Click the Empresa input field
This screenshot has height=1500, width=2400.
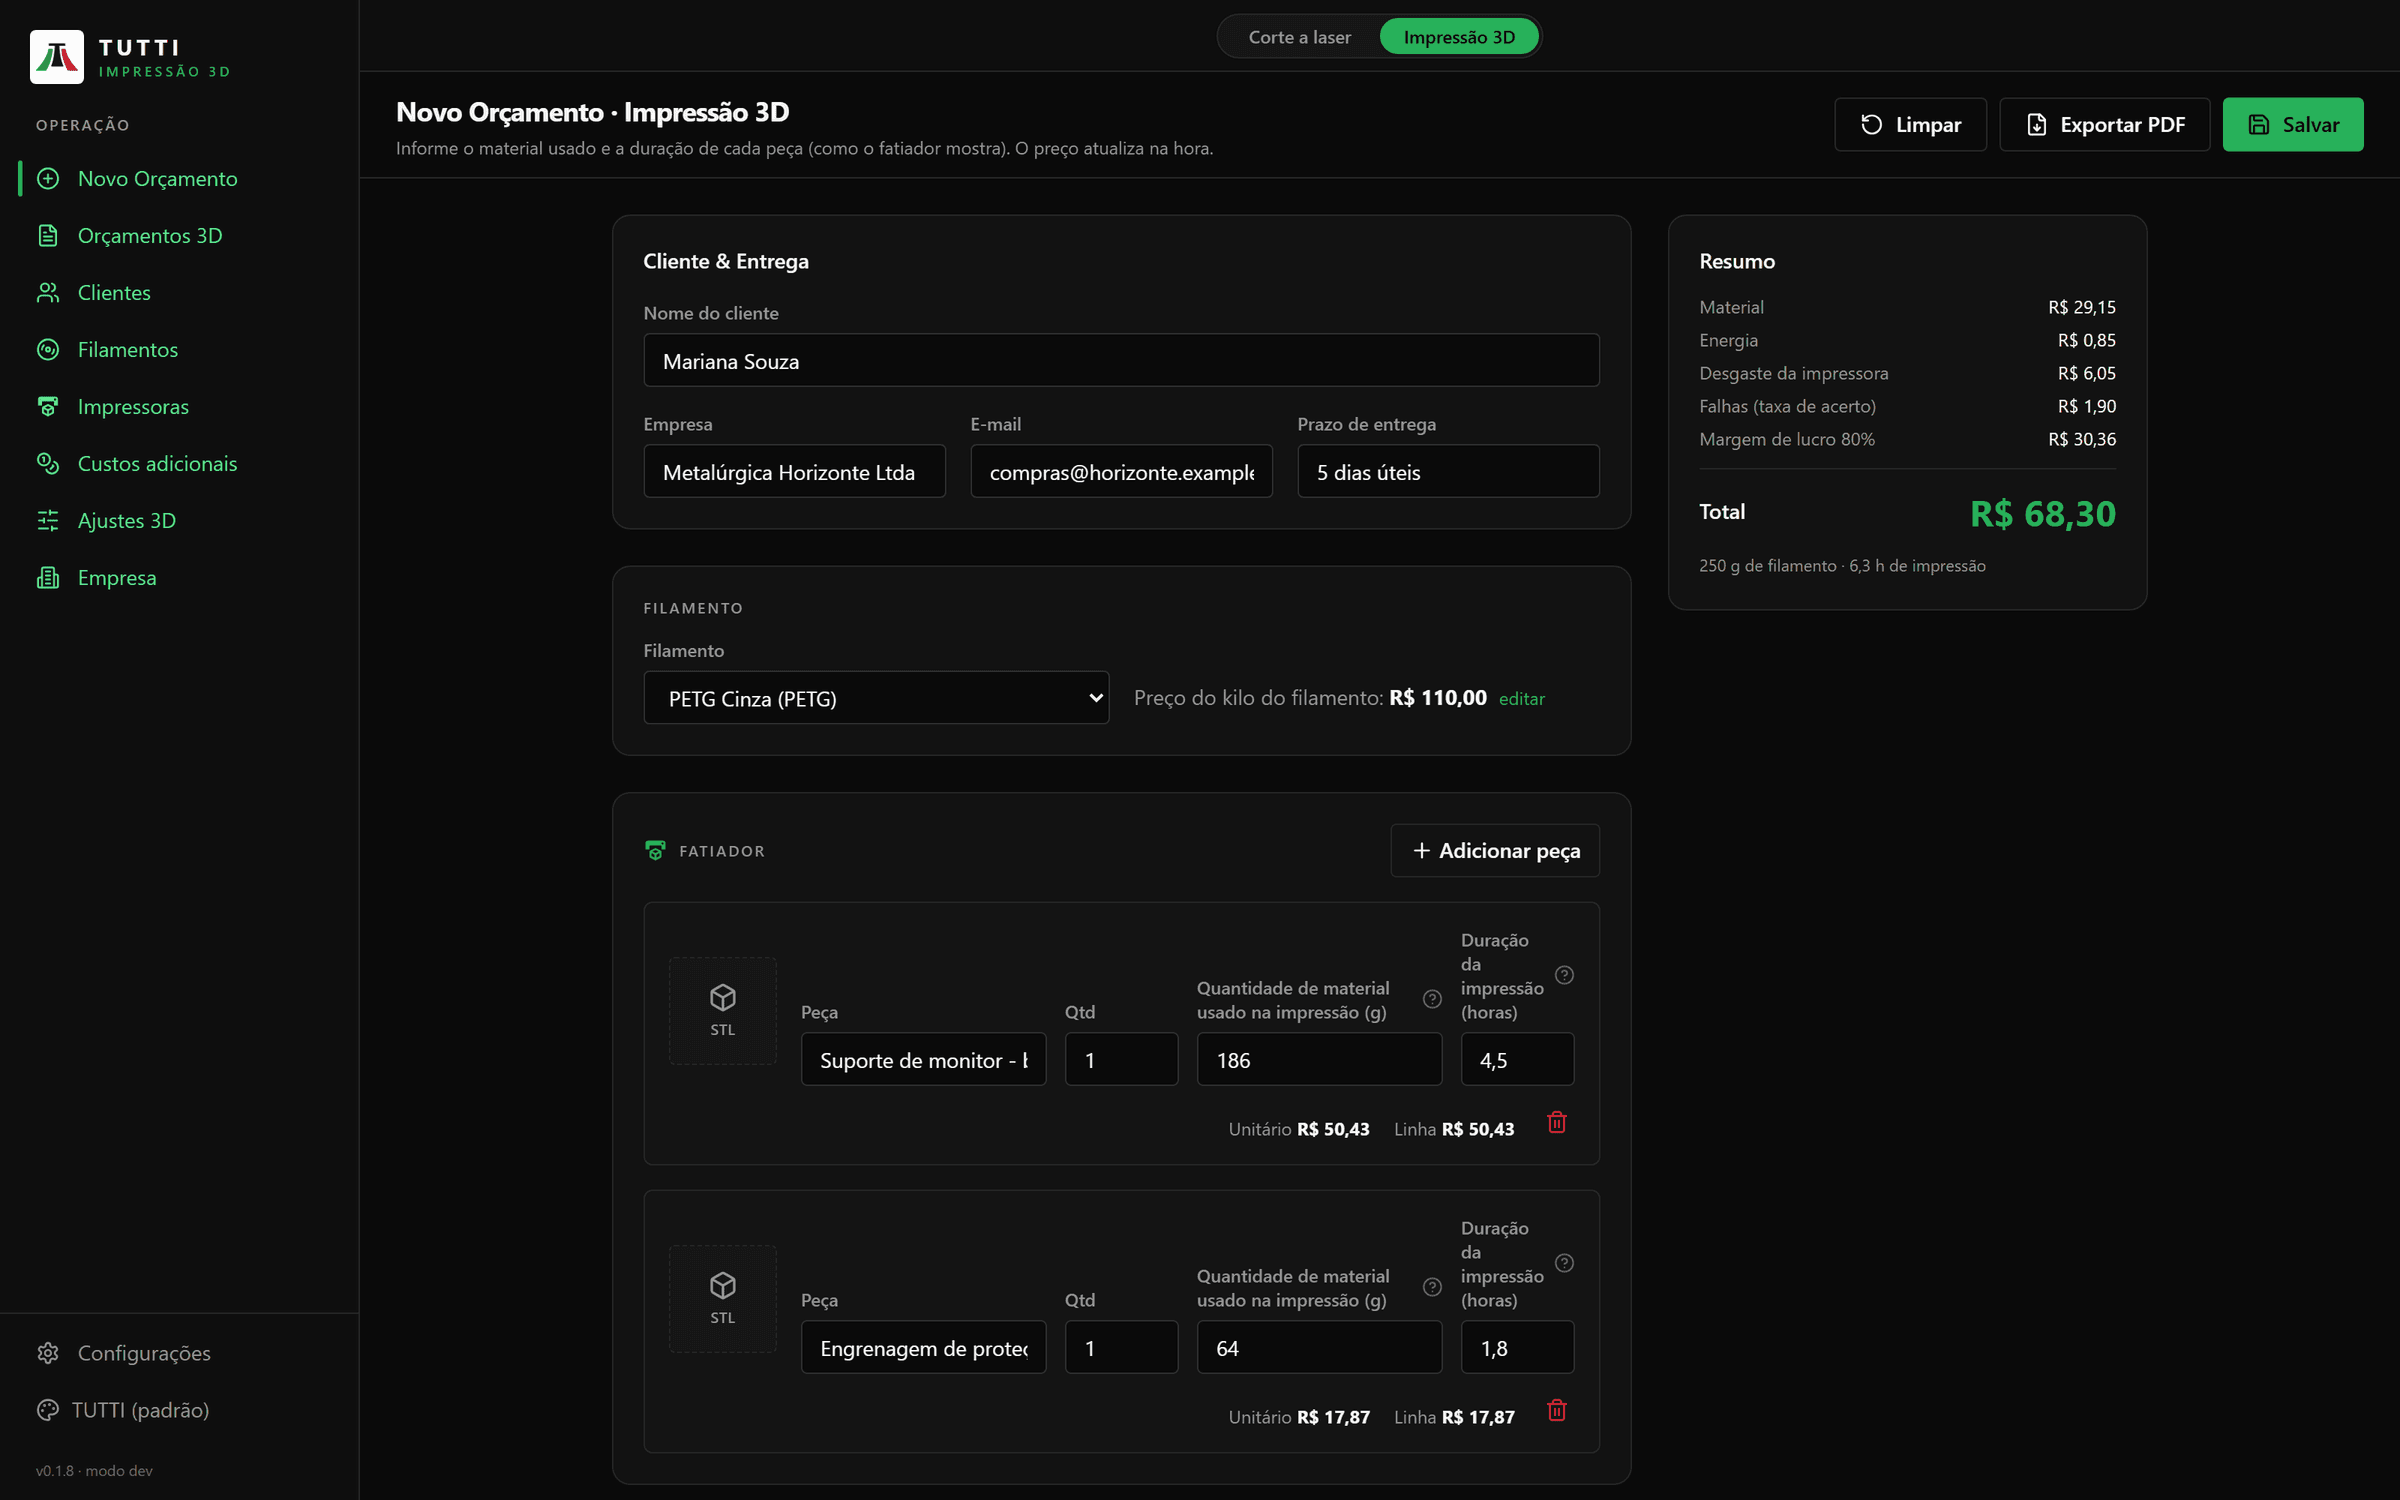point(794,471)
